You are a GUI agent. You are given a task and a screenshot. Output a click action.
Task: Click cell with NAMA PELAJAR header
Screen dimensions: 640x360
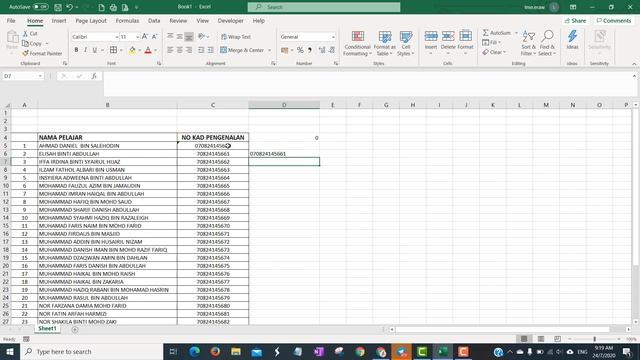(x=107, y=138)
